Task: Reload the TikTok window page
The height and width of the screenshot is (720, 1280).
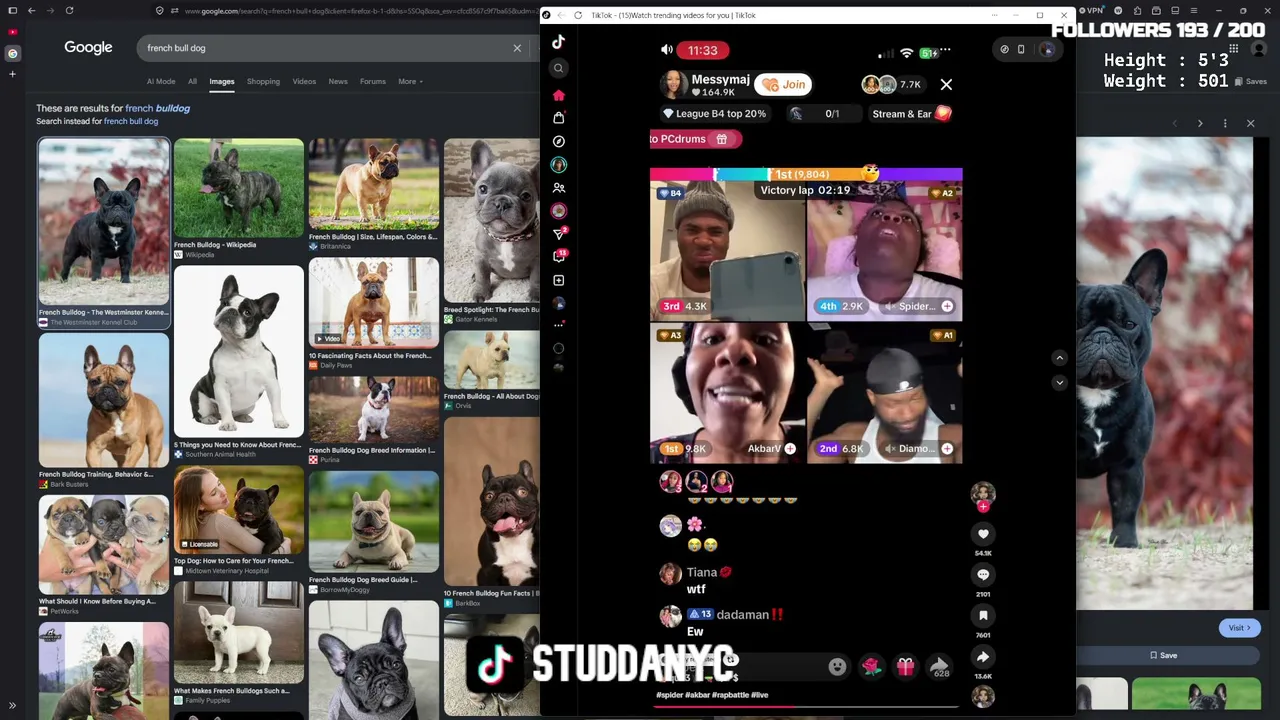Action: 578,15
